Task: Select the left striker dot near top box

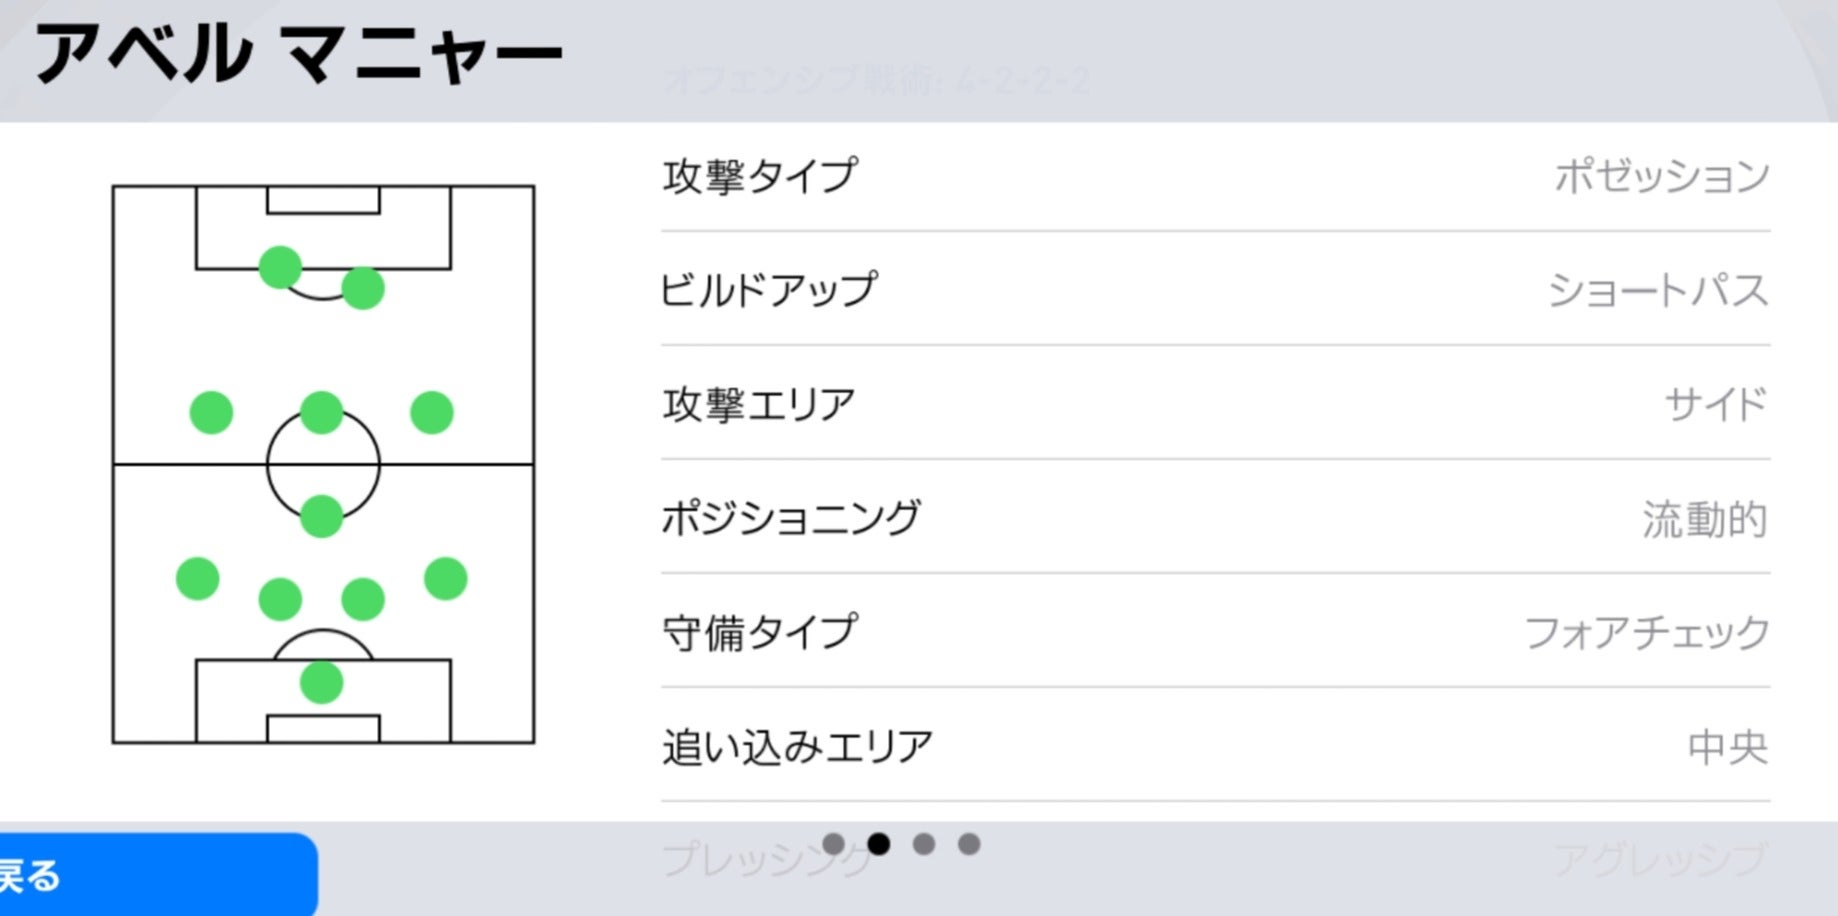Action: click(280, 268)
